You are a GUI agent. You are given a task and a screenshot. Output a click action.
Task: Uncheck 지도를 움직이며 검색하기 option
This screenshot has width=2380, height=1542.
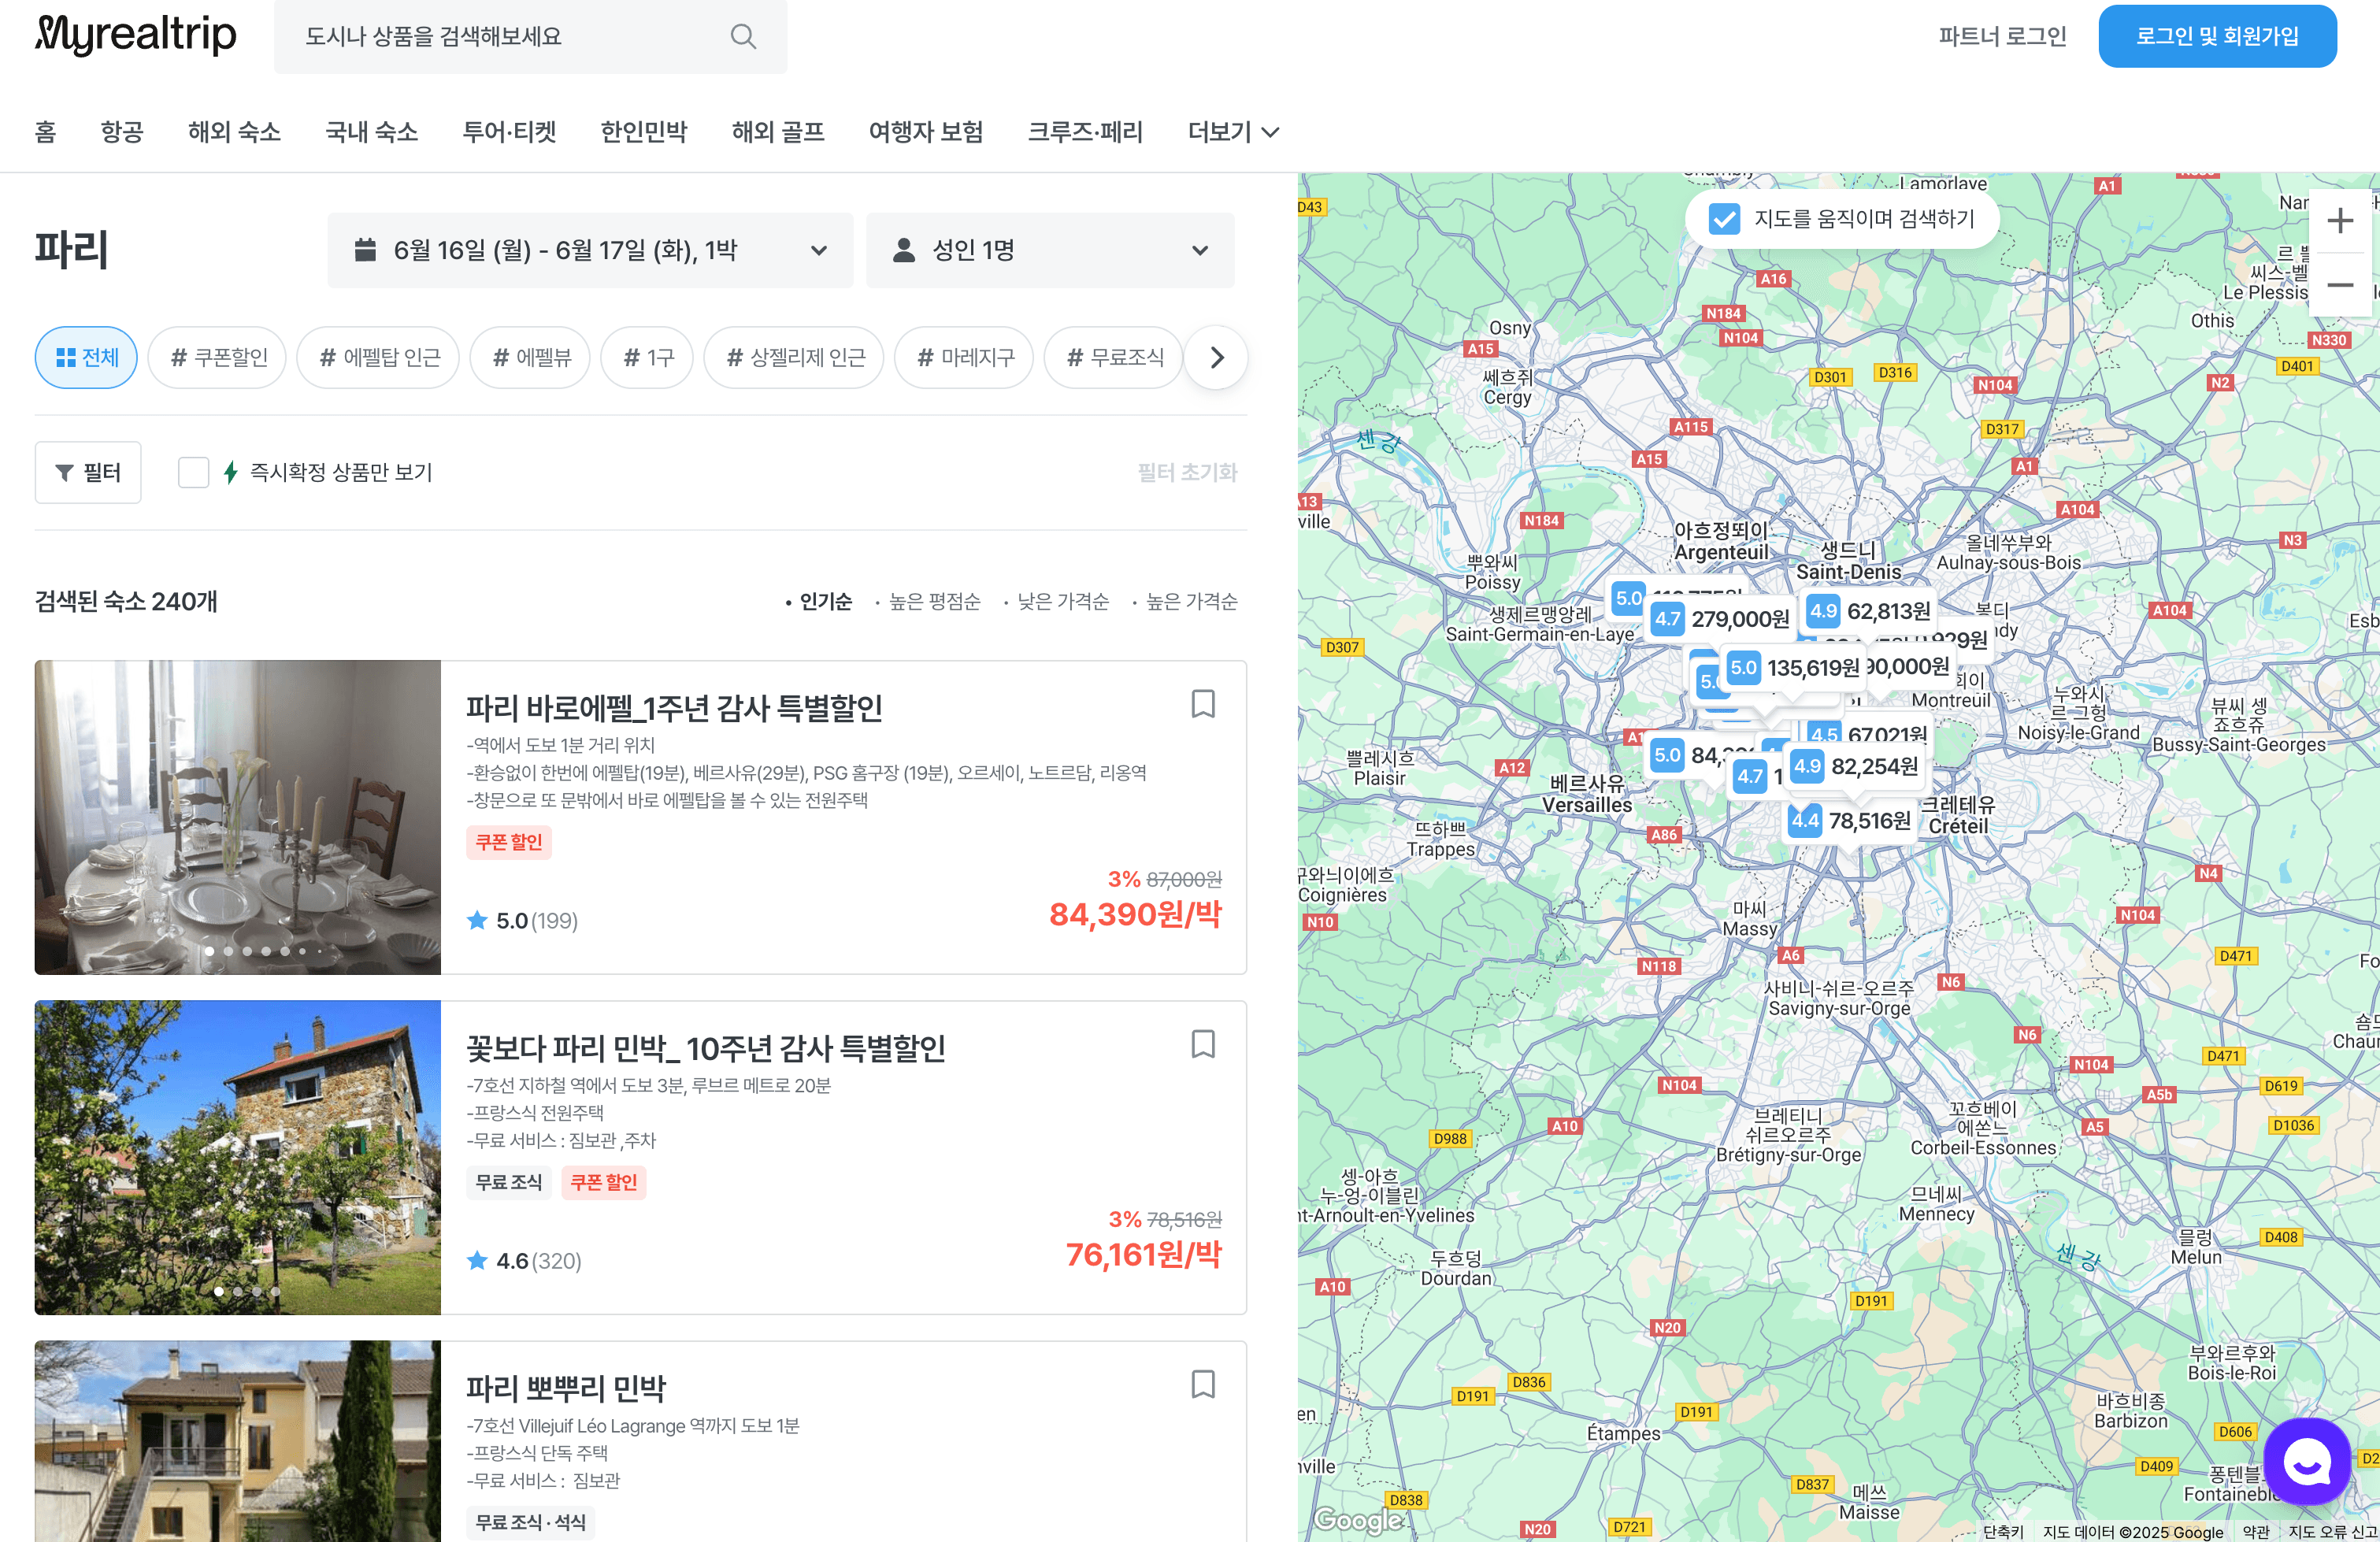point(1724,219)
